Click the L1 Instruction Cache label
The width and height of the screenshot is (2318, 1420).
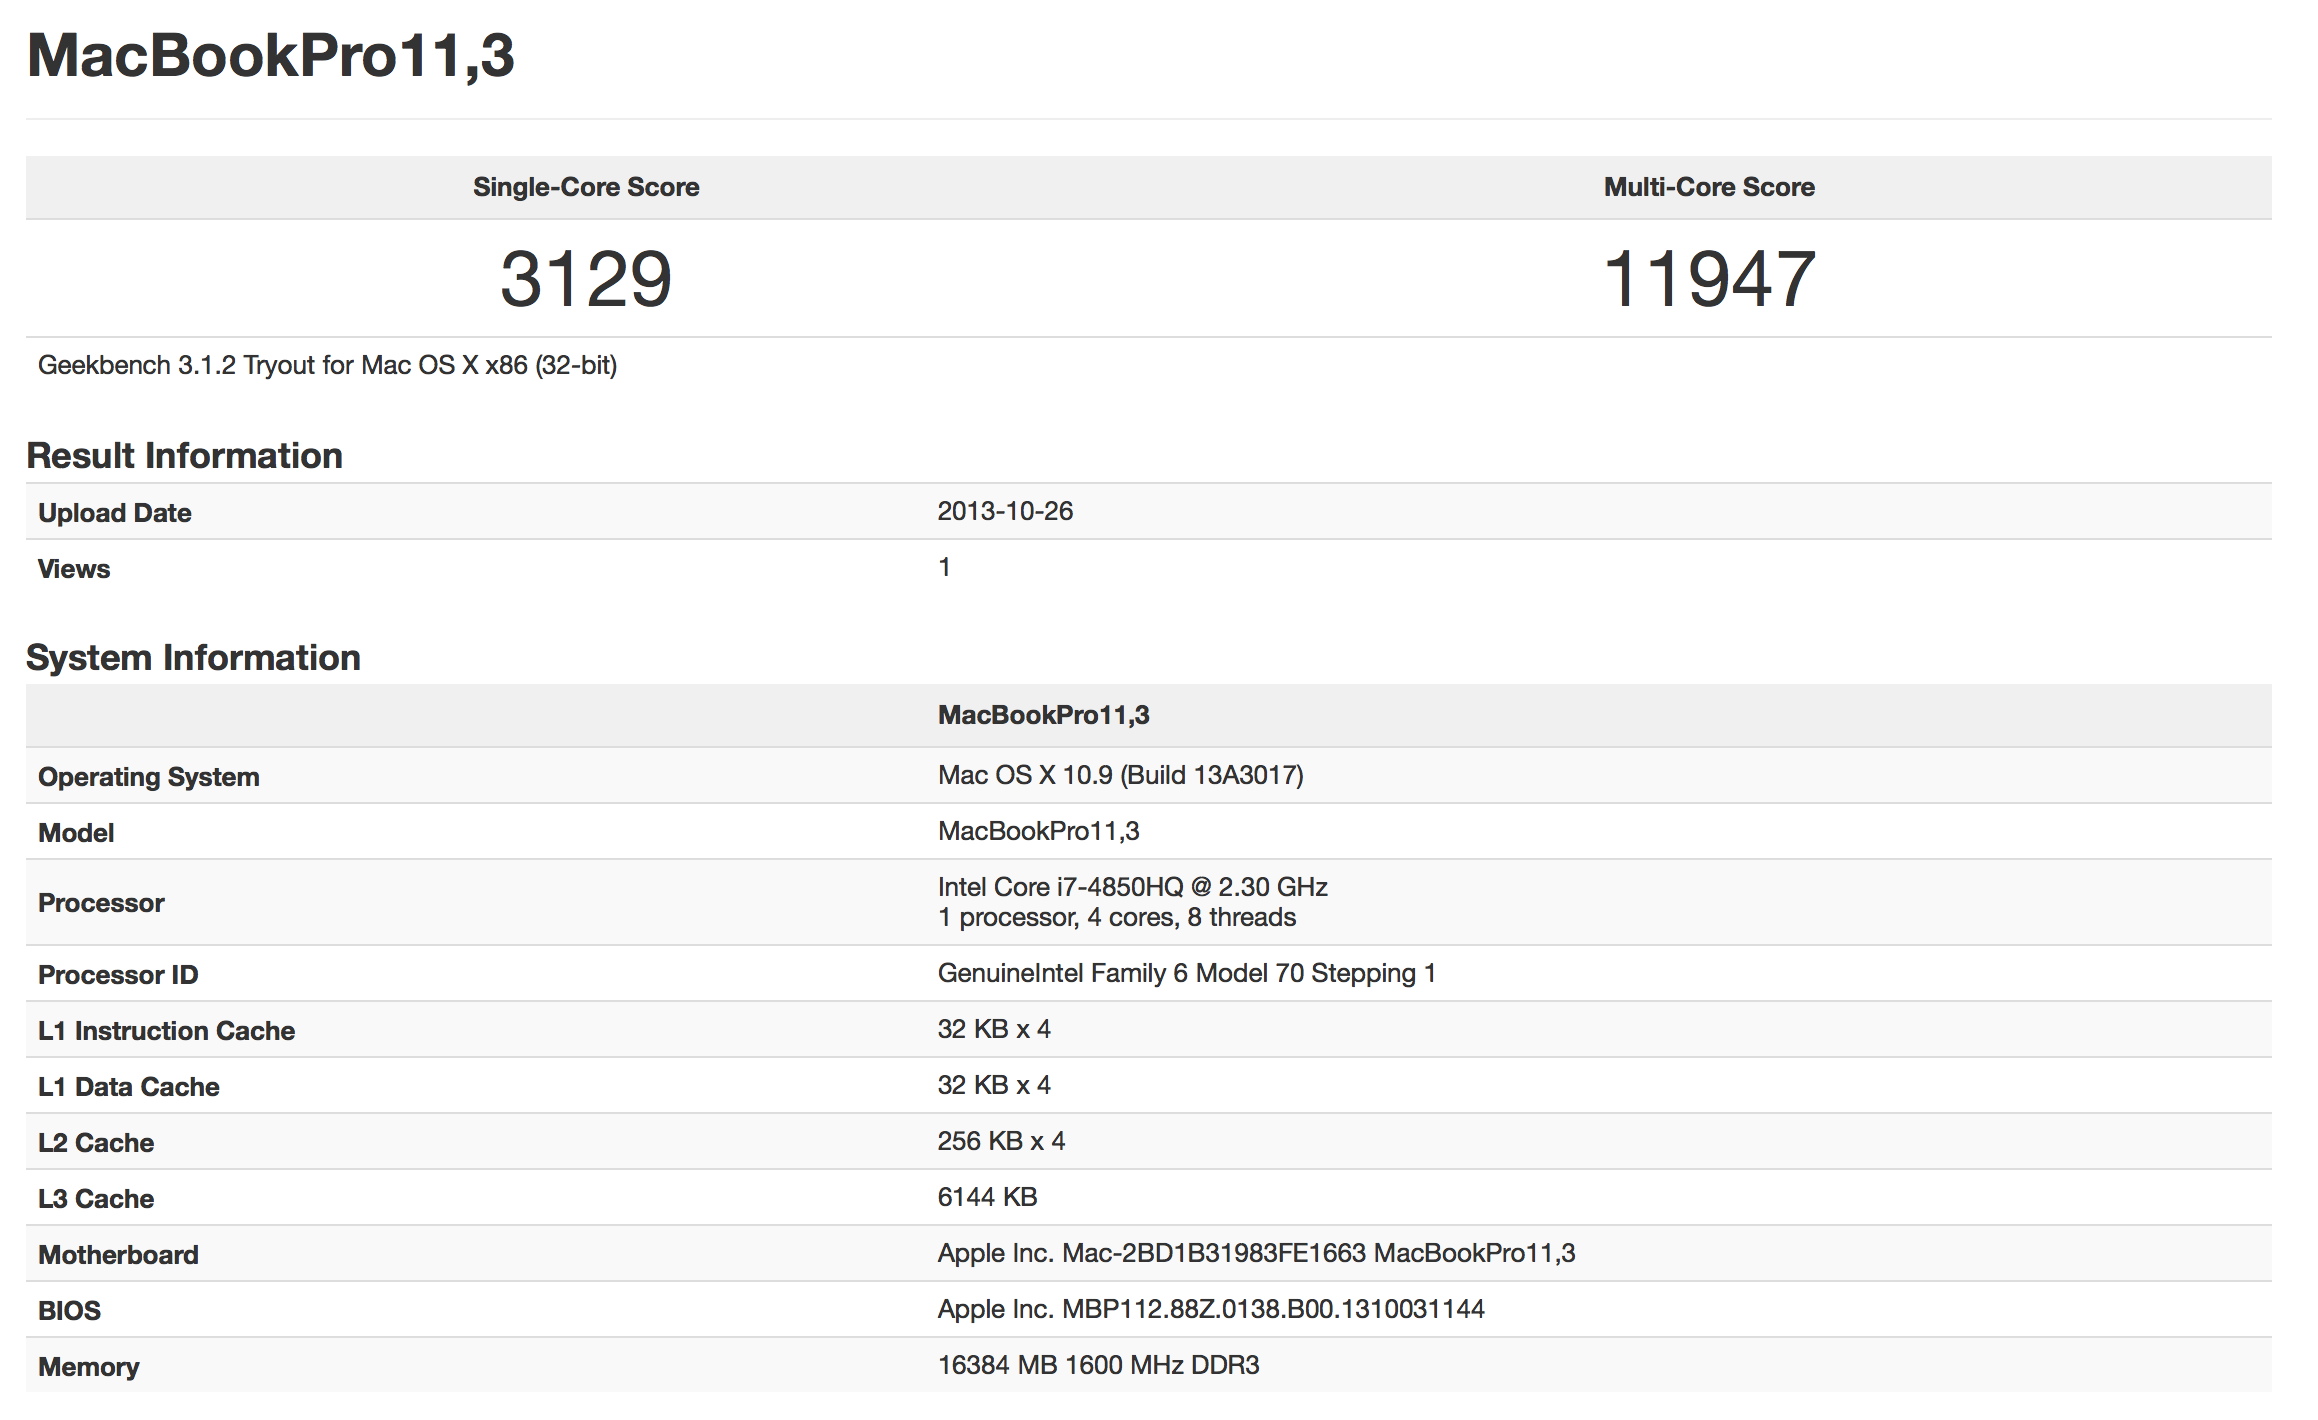tap(166, 1031)
